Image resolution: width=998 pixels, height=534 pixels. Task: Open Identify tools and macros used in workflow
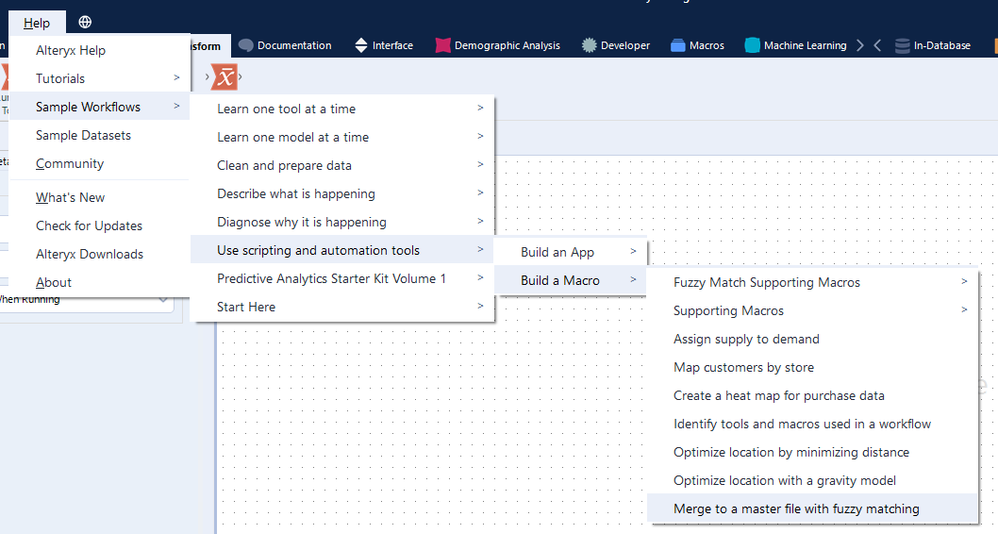[813, 424]
